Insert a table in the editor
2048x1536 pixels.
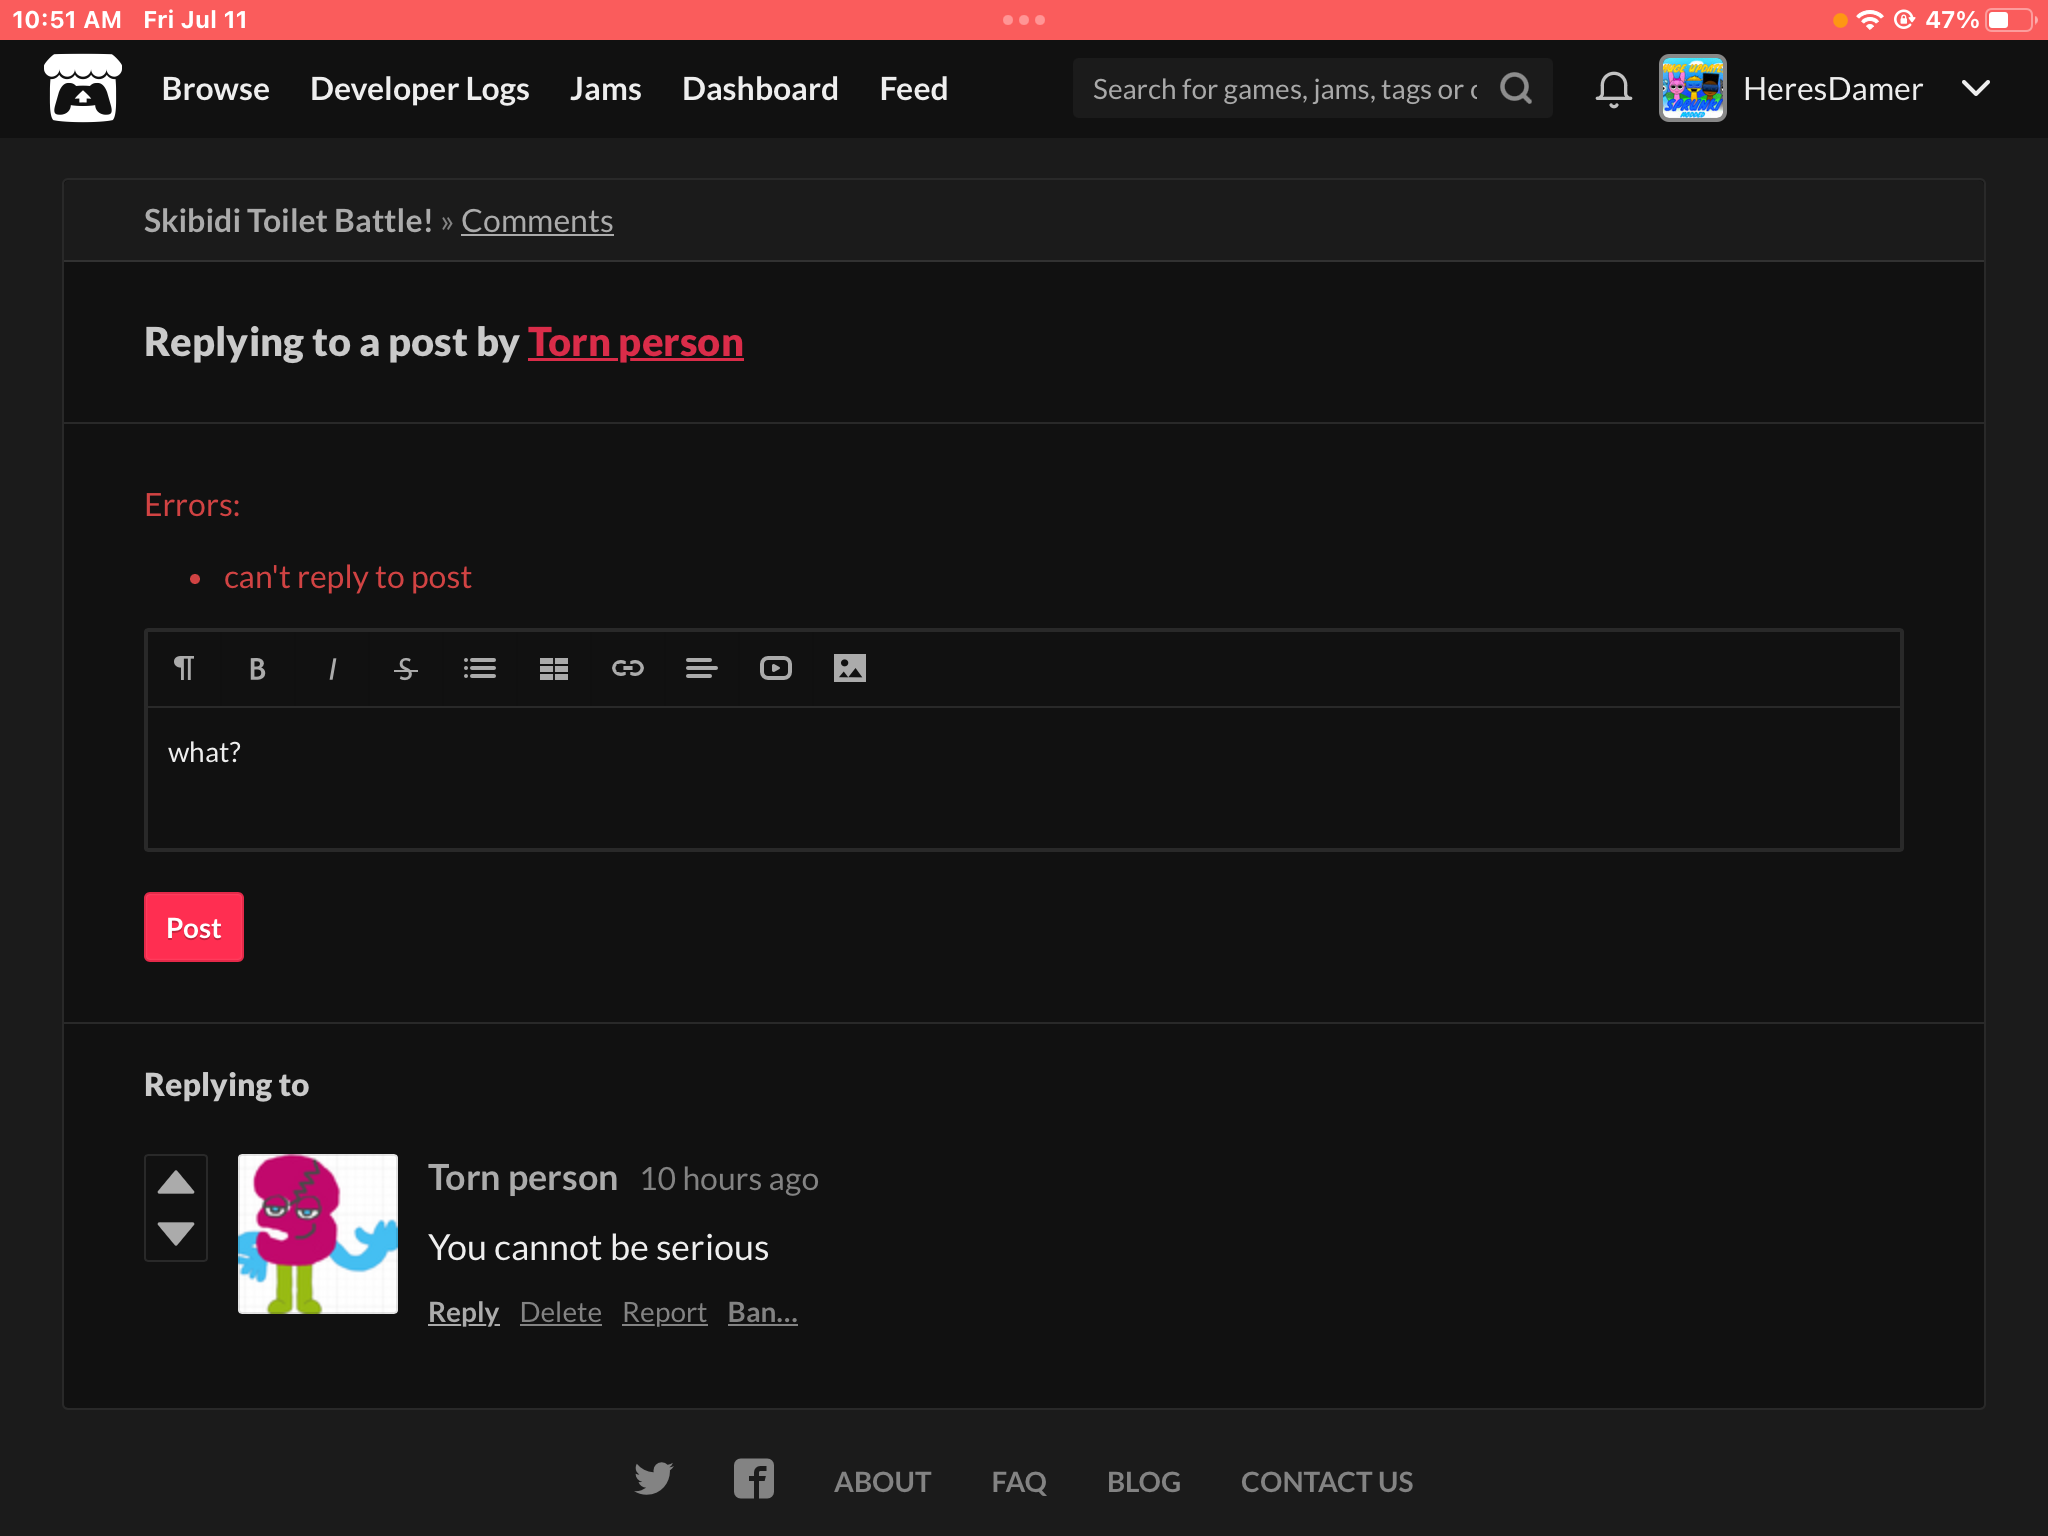554,668
